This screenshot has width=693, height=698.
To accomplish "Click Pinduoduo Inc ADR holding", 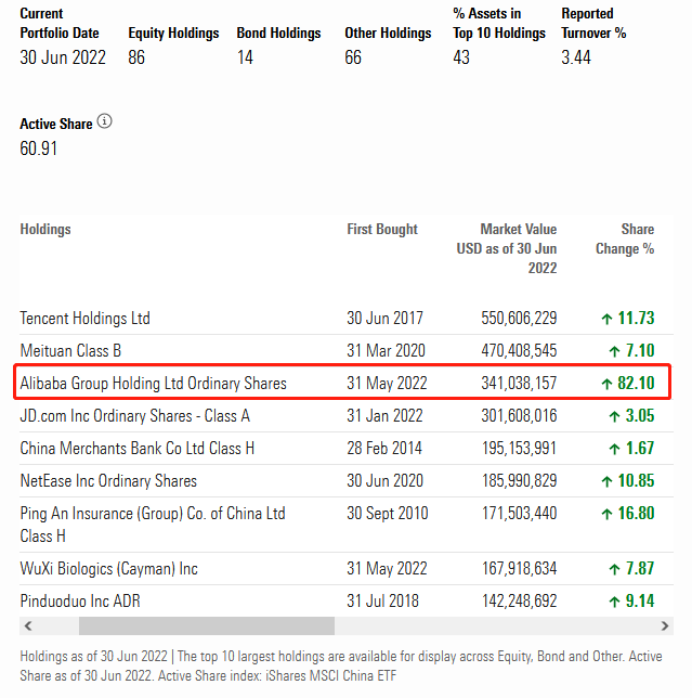I will click(x=80, y=601).
